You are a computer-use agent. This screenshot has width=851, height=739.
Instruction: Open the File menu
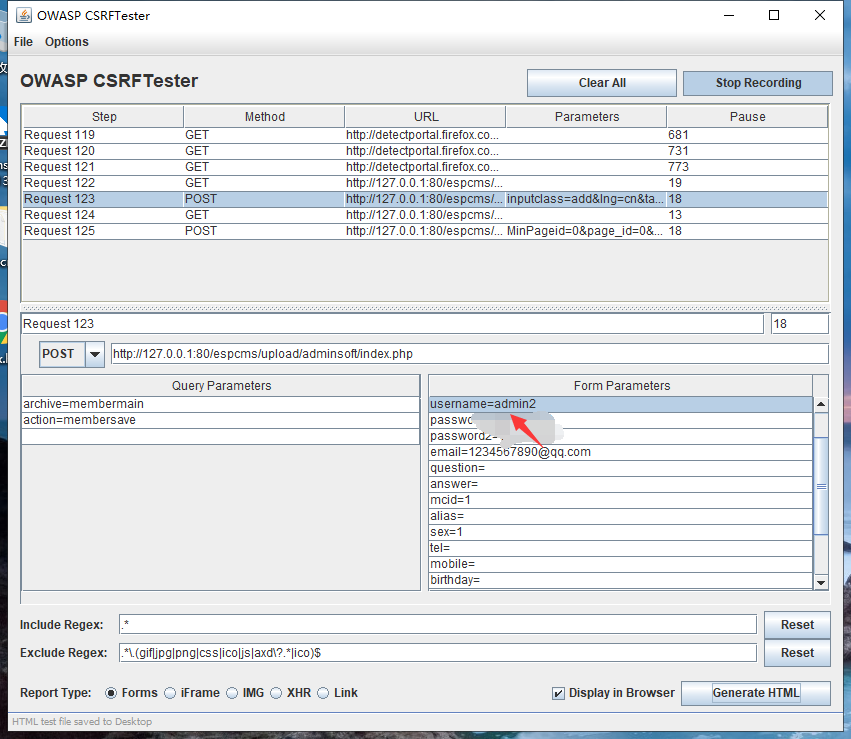23,42
